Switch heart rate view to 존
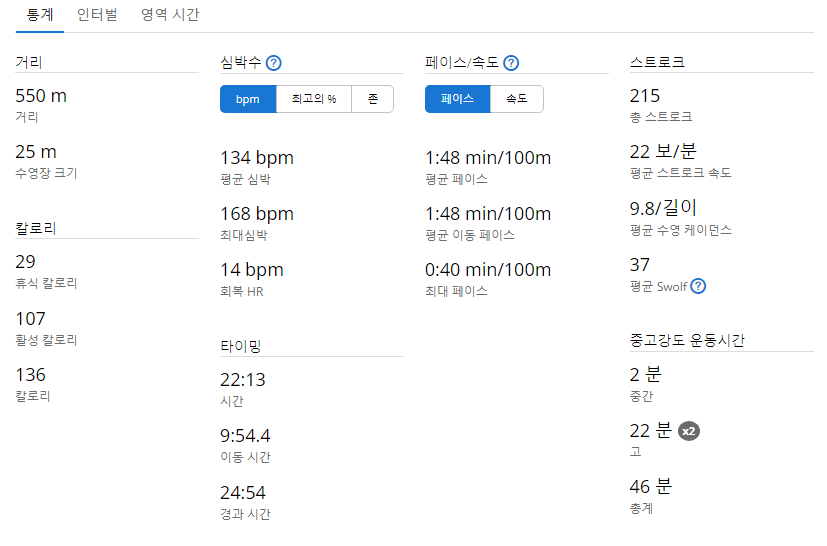 [372, 99]
